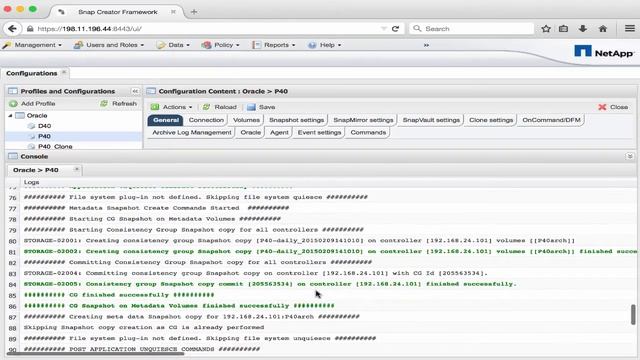This screenshot has height=360, width=640.
Task: Reload the page using the address bar refresh icon
Action: (x=395, y=29)
